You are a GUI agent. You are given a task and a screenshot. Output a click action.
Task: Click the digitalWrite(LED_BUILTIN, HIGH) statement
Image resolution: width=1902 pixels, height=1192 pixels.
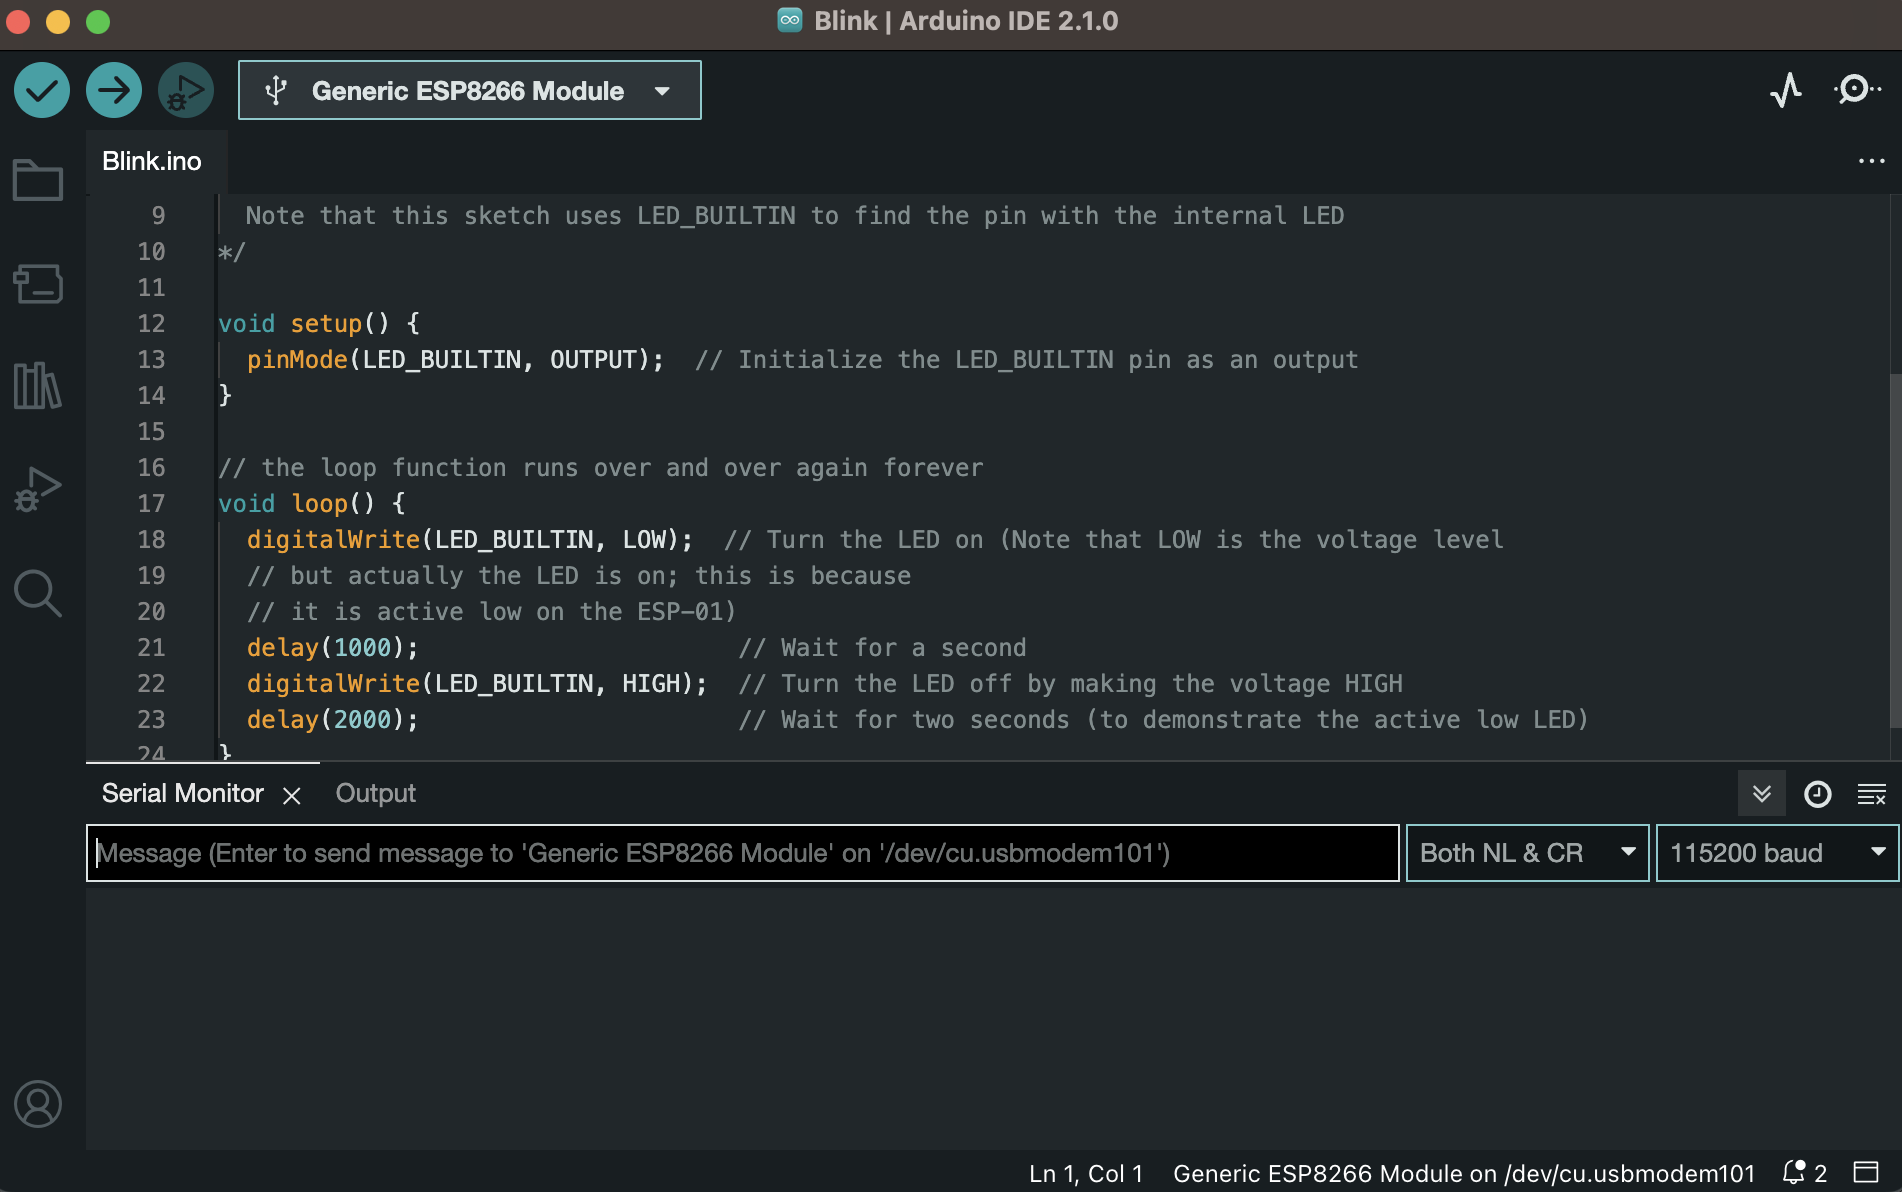click(x=477, y=684)
